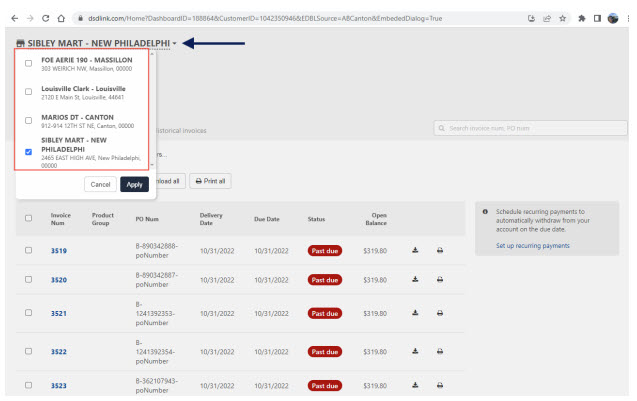Viewport: 637px width, 401px height.
Task: Download invoice 3520
Action: (x=415, y=280)
